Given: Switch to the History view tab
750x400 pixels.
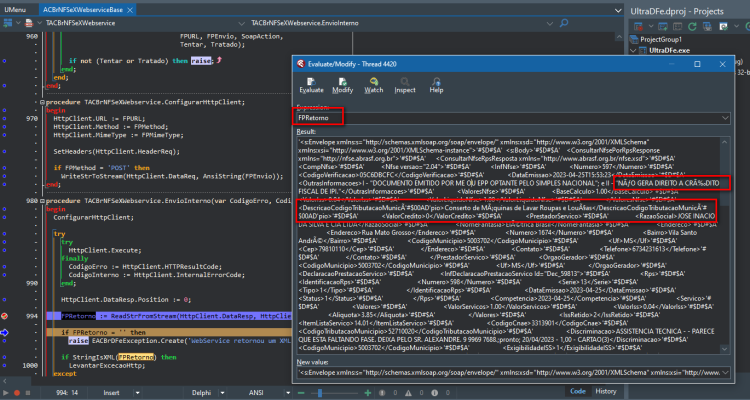Looking at the screenshot, I should [x=606, y=391].
